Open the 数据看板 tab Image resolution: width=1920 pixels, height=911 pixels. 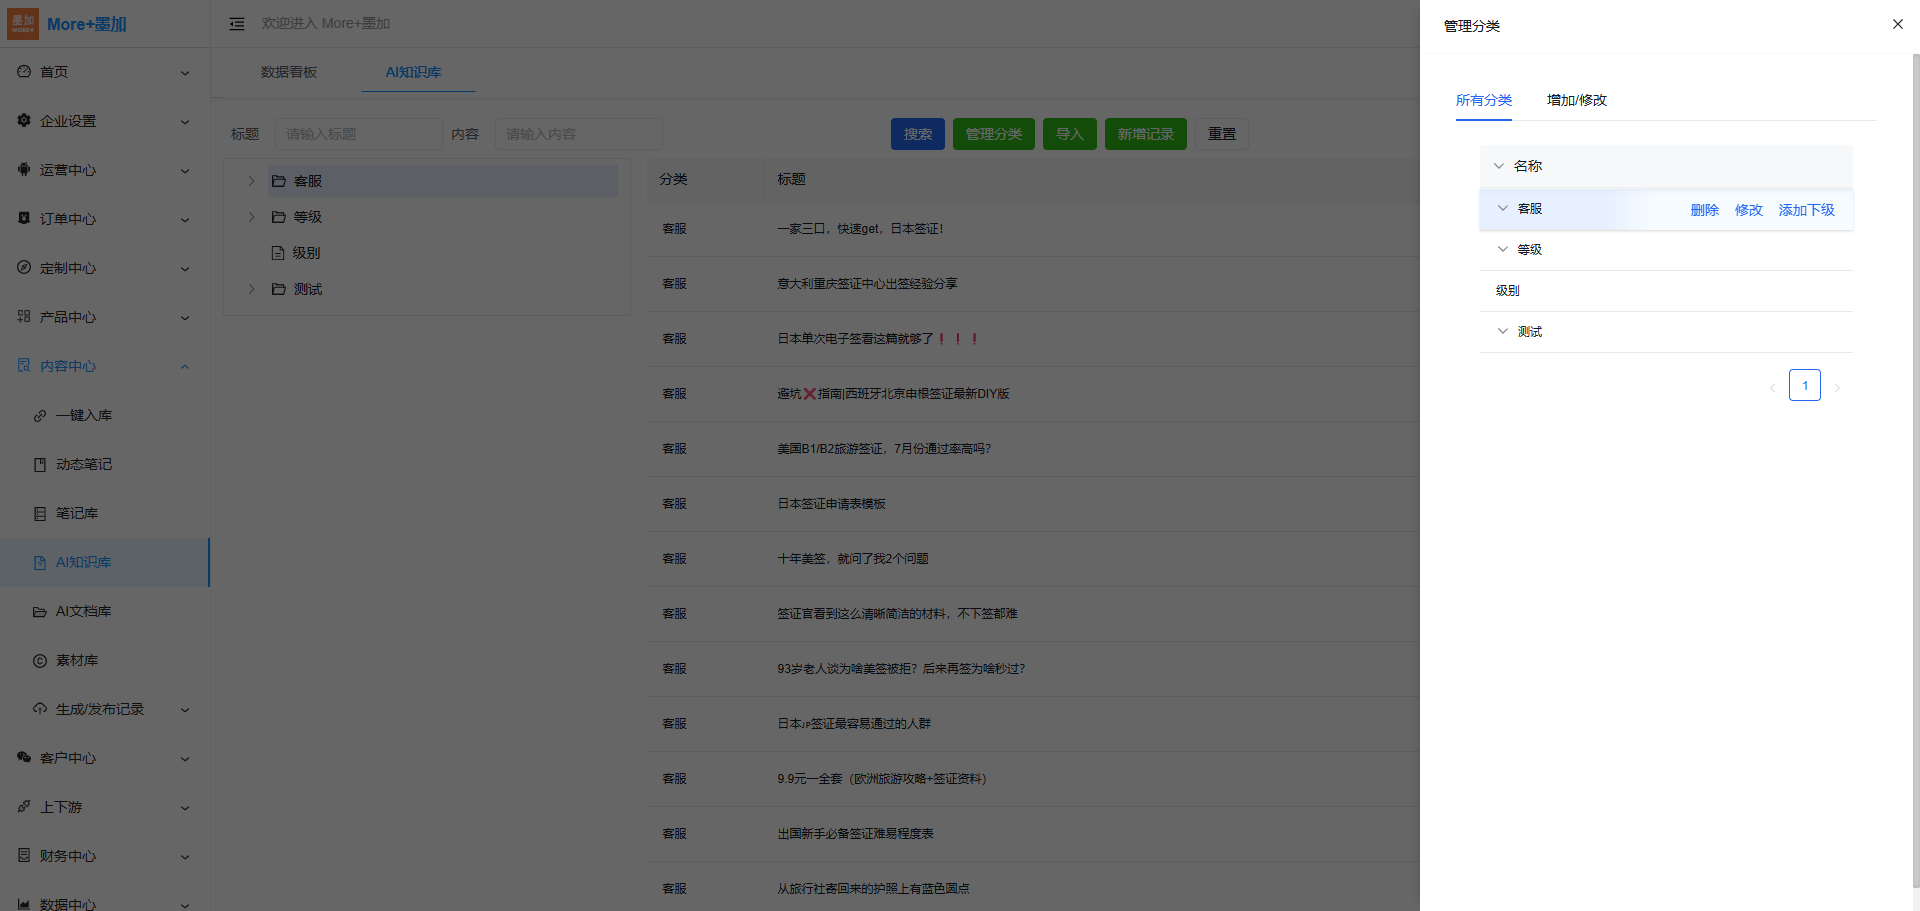coord(289,72)
